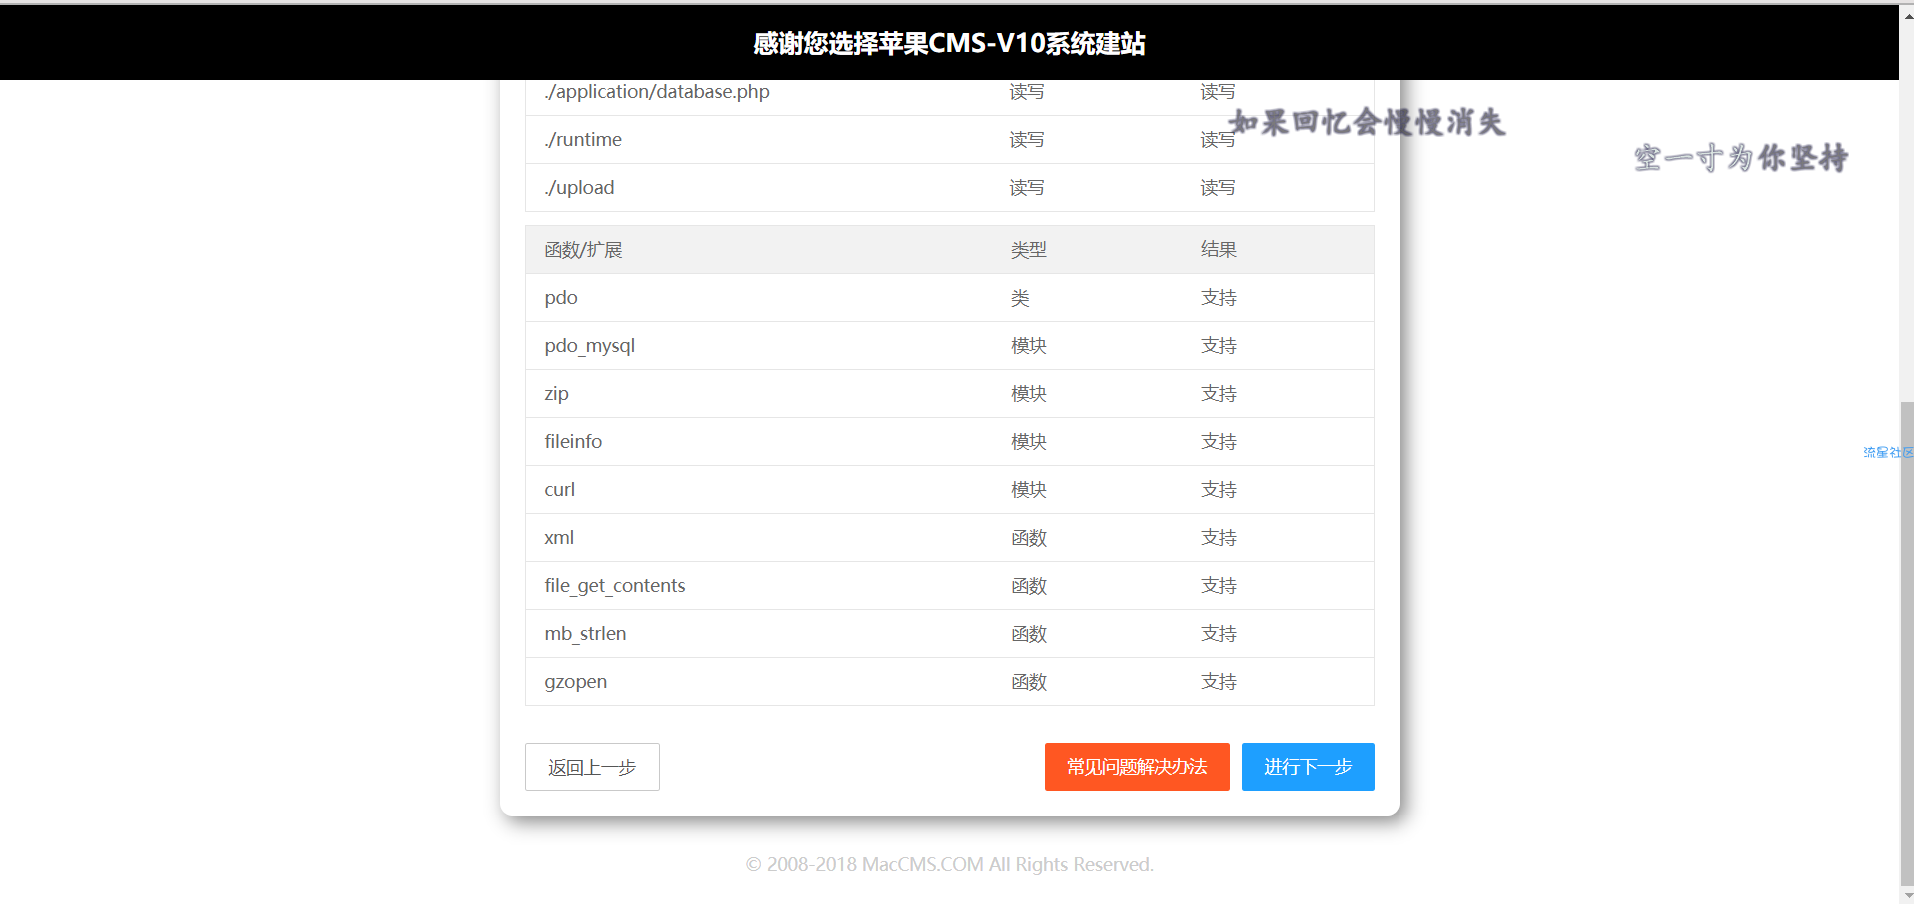This screenshot has width=1914, height=904.
Task: Click 支持 result in file_get_contents row
Action: click(x=1218, y=585)
